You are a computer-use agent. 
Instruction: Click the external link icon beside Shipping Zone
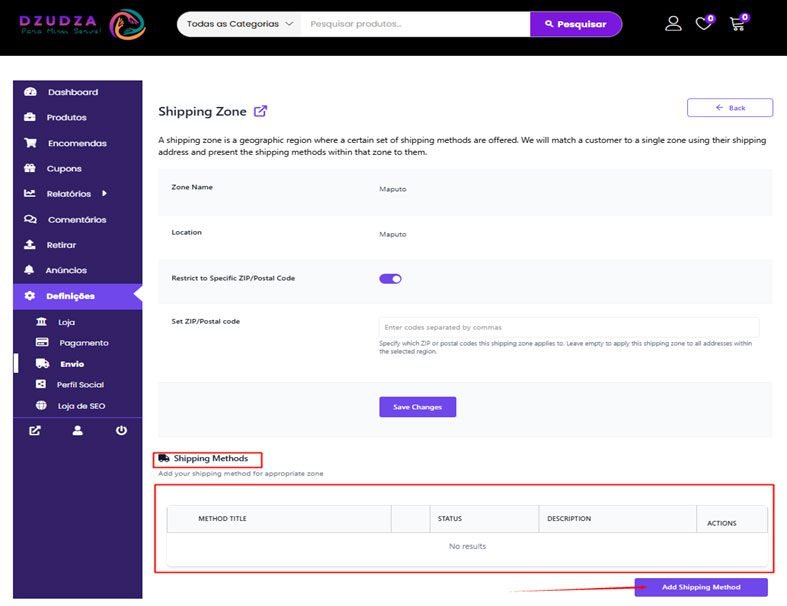260,111
